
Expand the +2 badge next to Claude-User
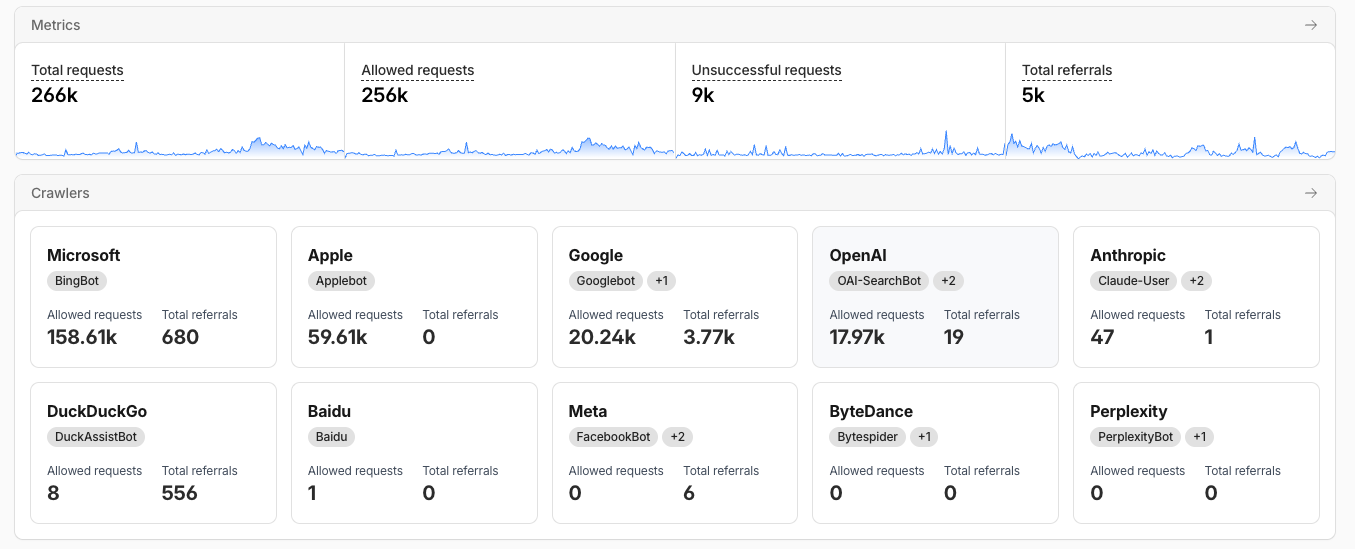click(1197, 281)
